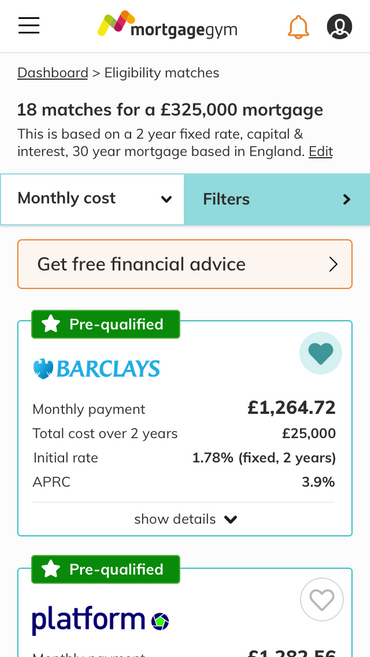The height and width of the screenshot is (657, 370).
Task: Select the Barclays monthly payment amount
Action: coord(292,408)
